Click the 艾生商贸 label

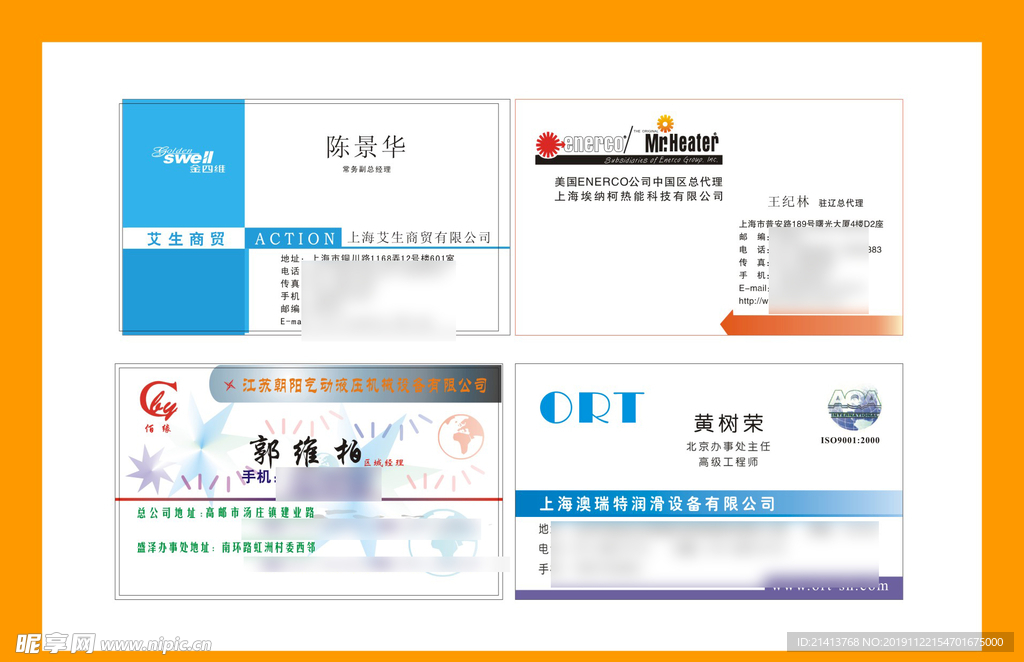[185, 239]
